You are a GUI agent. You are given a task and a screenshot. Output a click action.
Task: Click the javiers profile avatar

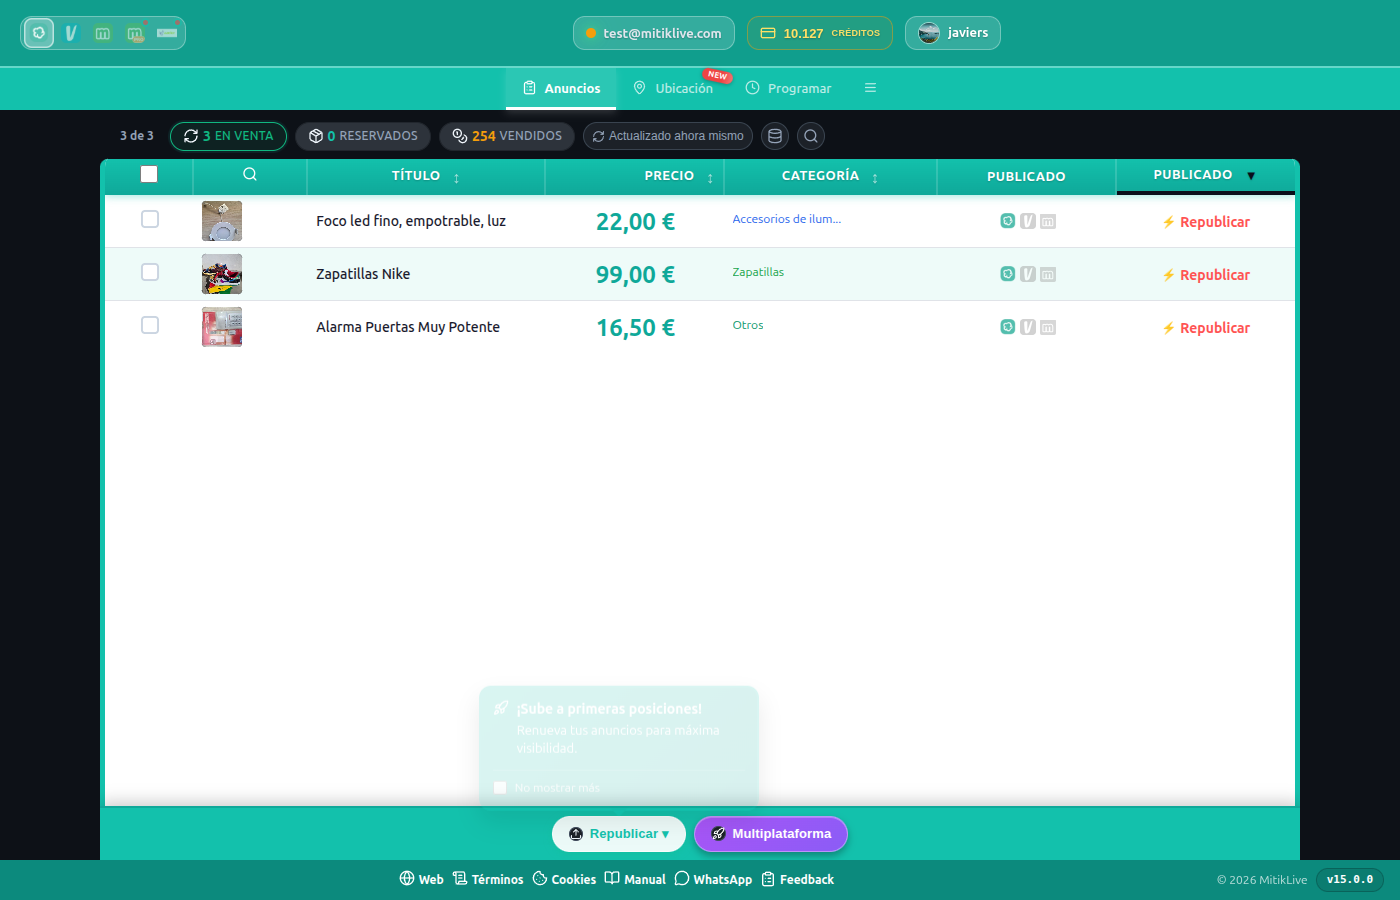click(x=929, y=33)
